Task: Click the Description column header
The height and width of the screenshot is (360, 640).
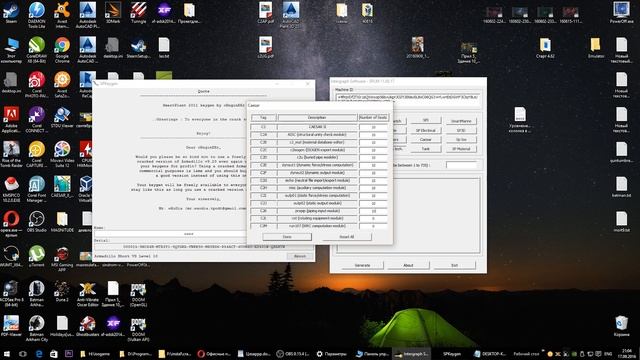Action: [x=317, y=118]
